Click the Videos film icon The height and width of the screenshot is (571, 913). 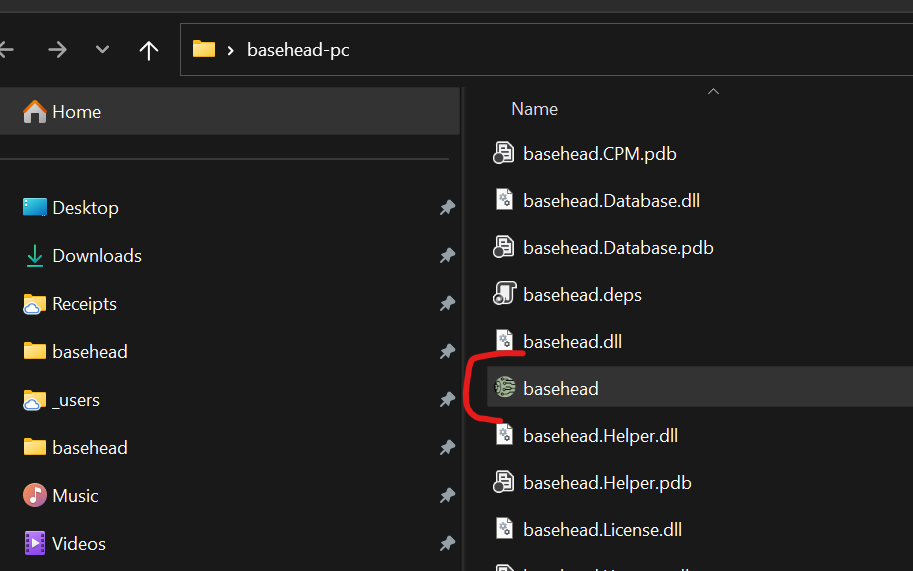click(34, 543)
